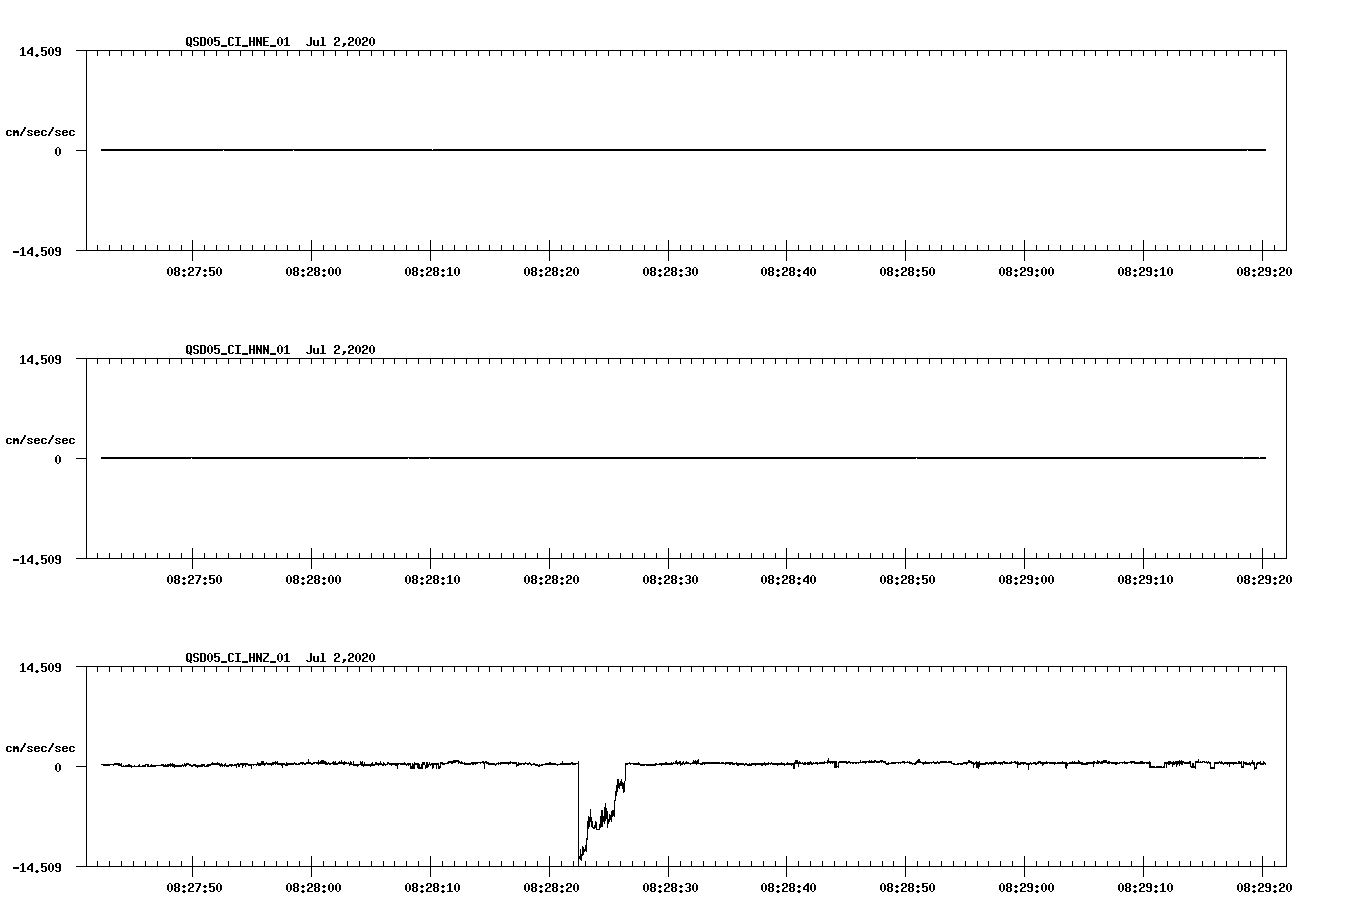The height and width of the screenshot is (924, 1358).
Task: Click the -14.509 lower limit on HNZ plot
Action: 37,868
